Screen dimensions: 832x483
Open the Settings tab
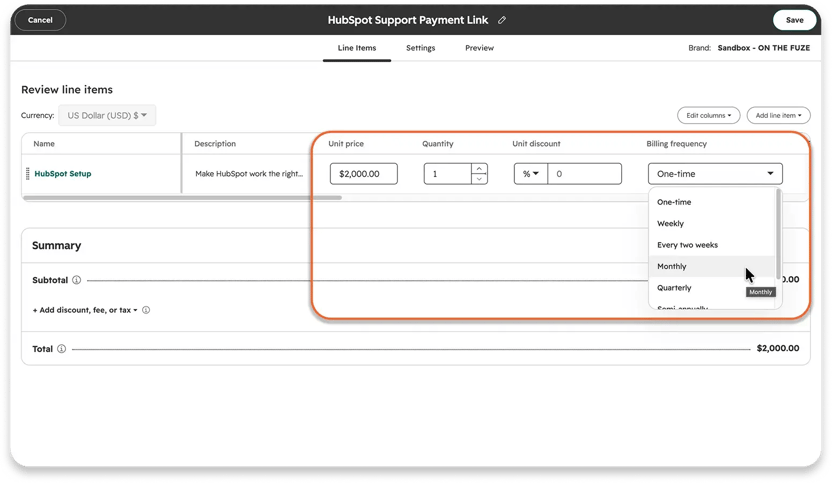(x=421, y=48)
